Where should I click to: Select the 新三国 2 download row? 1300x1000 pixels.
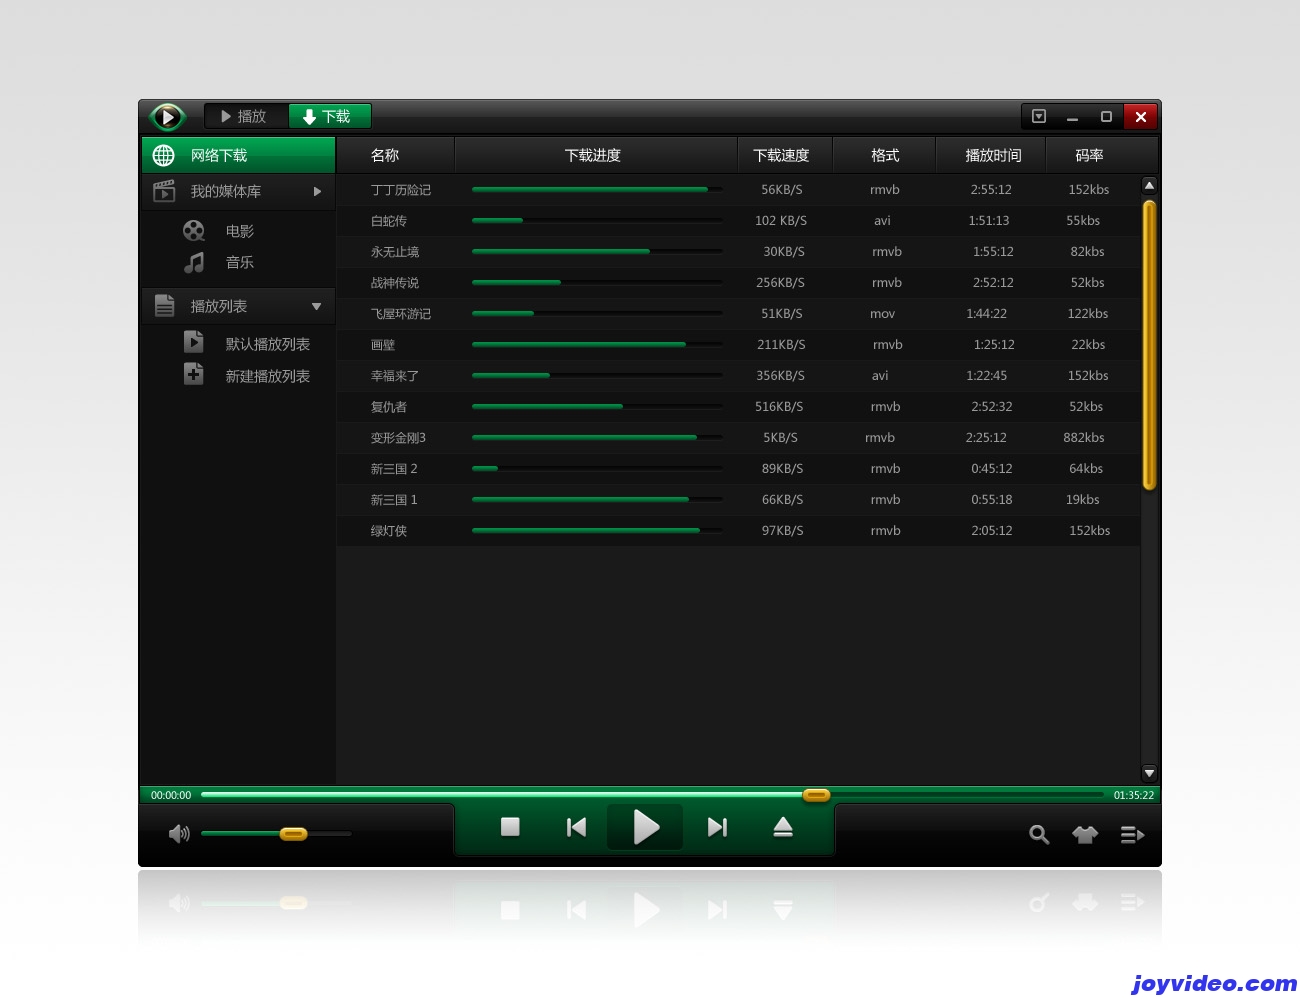[x=739, y=469]
